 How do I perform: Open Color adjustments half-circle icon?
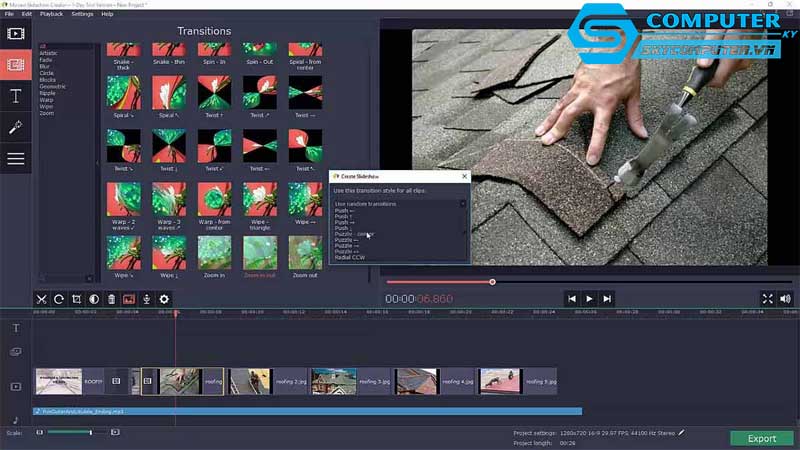coord(94,299)
